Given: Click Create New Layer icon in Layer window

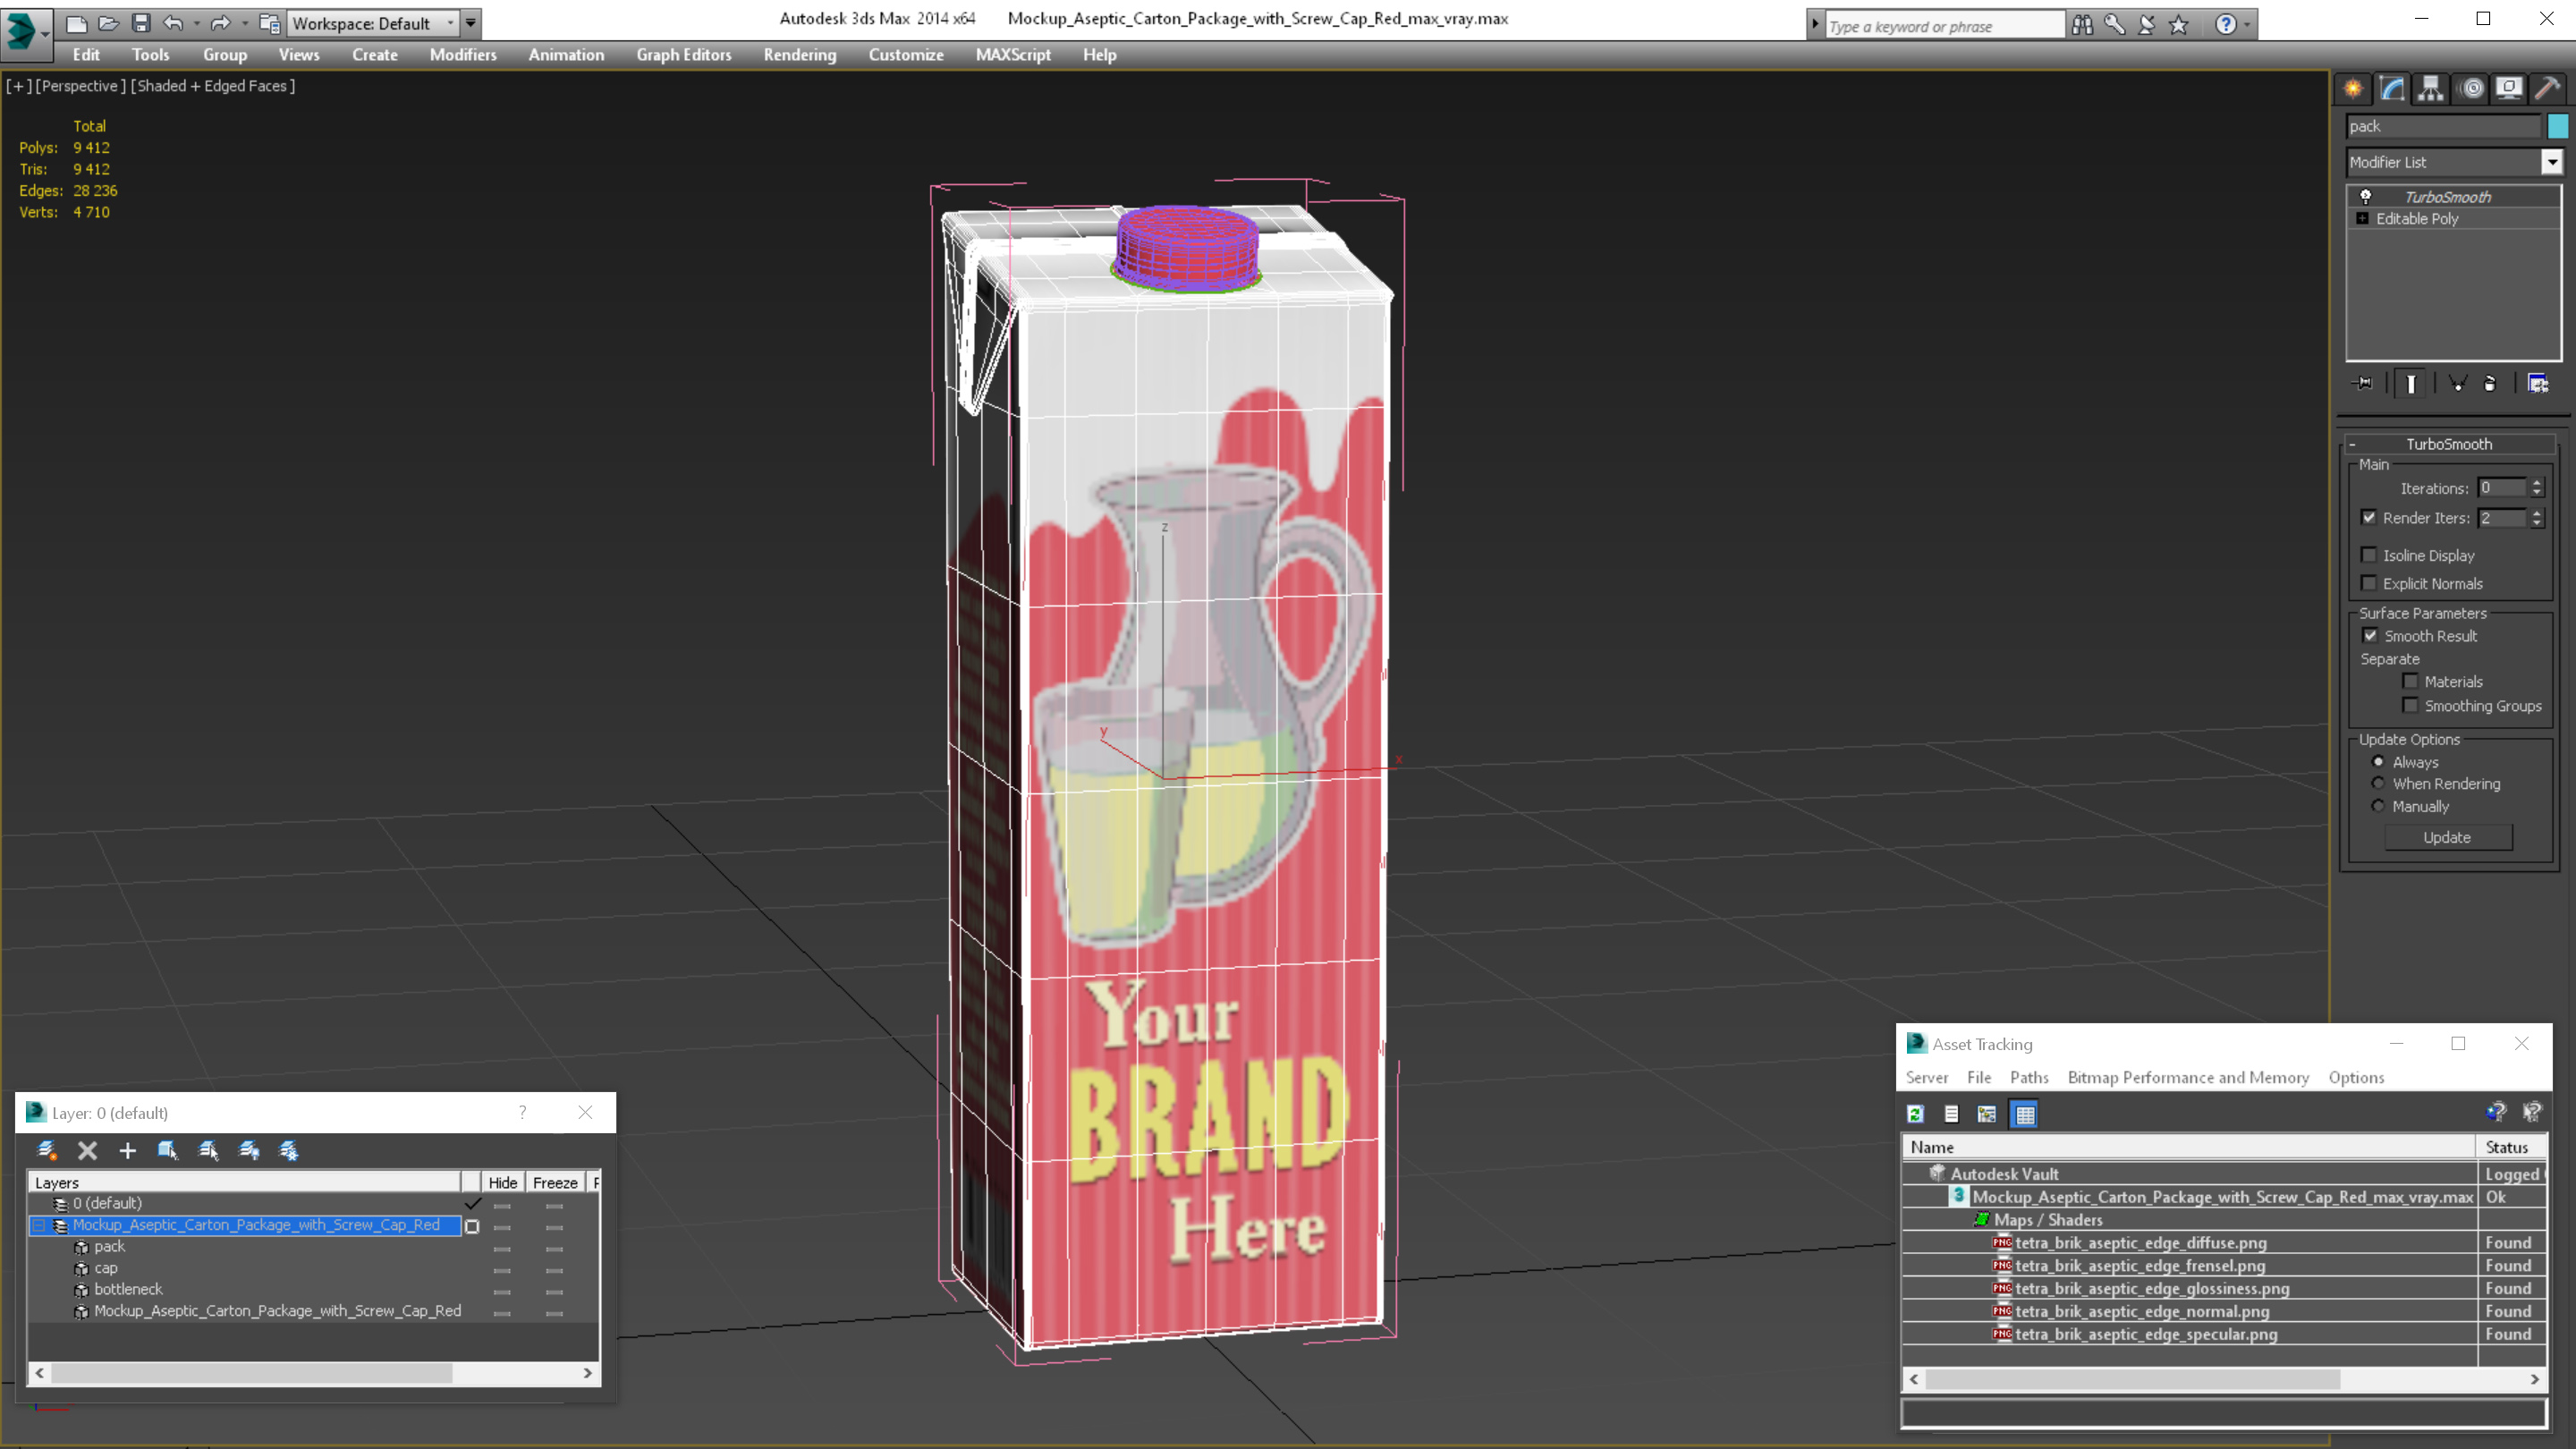Looking at the screenshot, I should coord(46,1150).
